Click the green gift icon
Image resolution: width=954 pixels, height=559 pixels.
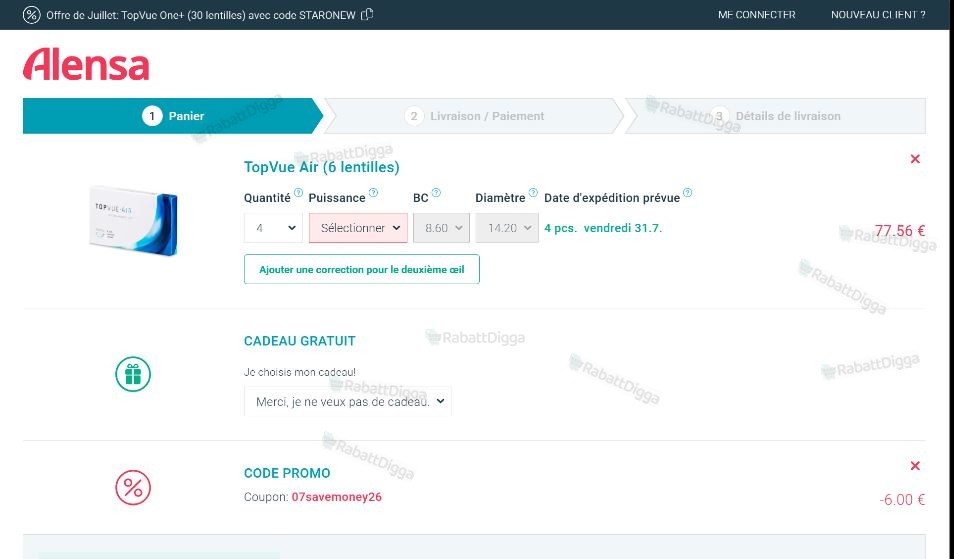click(x=133, y=374)
